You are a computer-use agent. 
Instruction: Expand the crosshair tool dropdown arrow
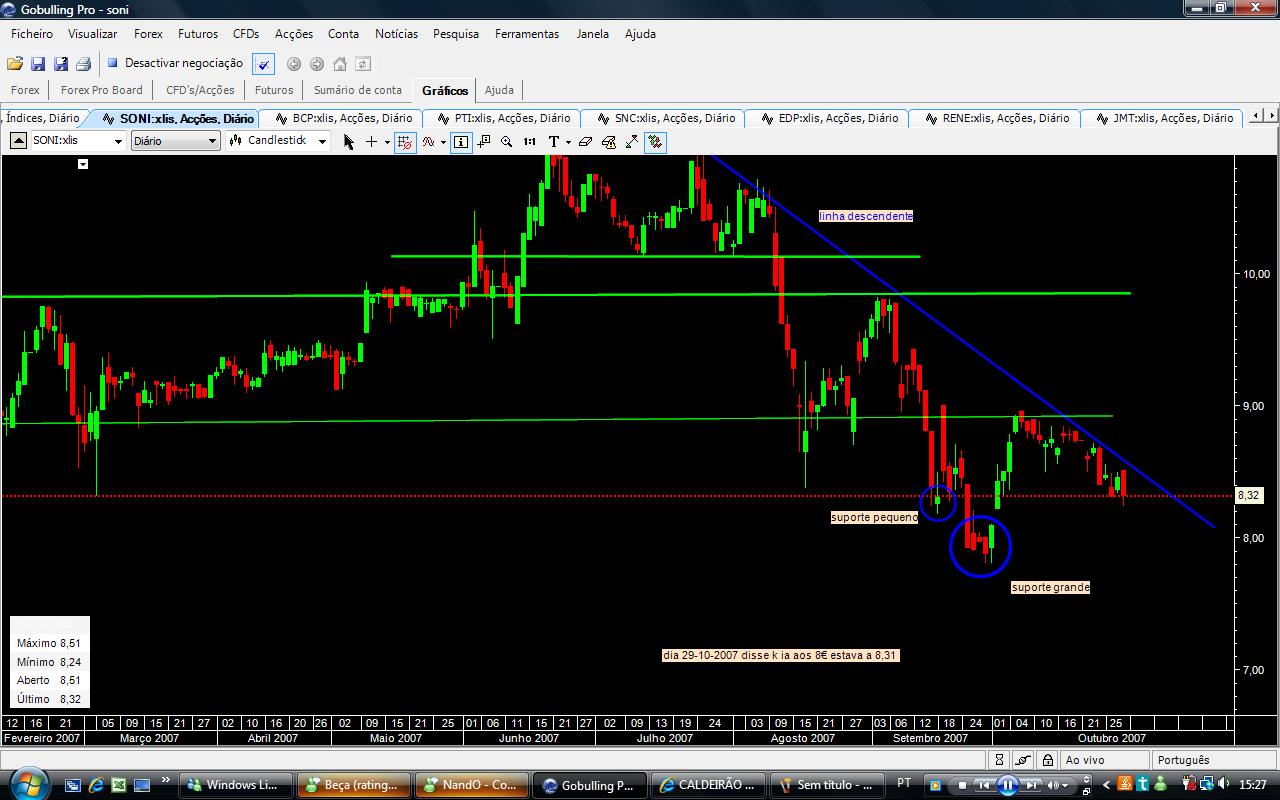point(387,141)
